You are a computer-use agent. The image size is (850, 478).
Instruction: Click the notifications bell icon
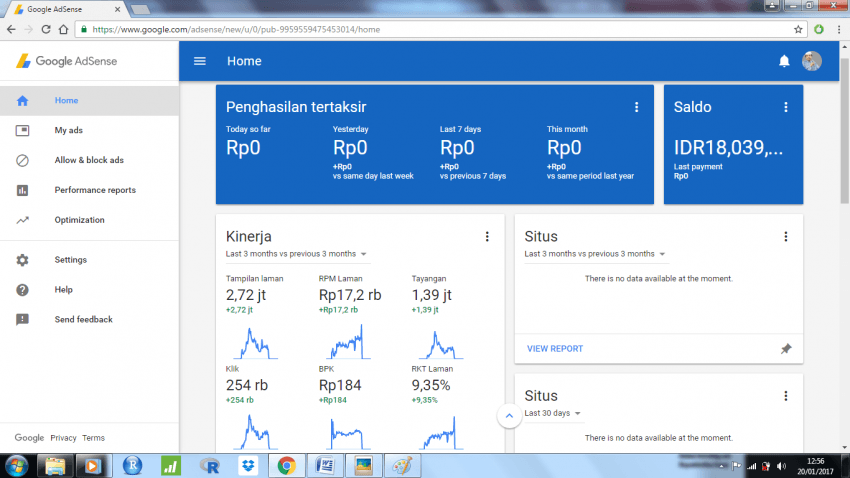pyautogui.click(x=784, y=61)
